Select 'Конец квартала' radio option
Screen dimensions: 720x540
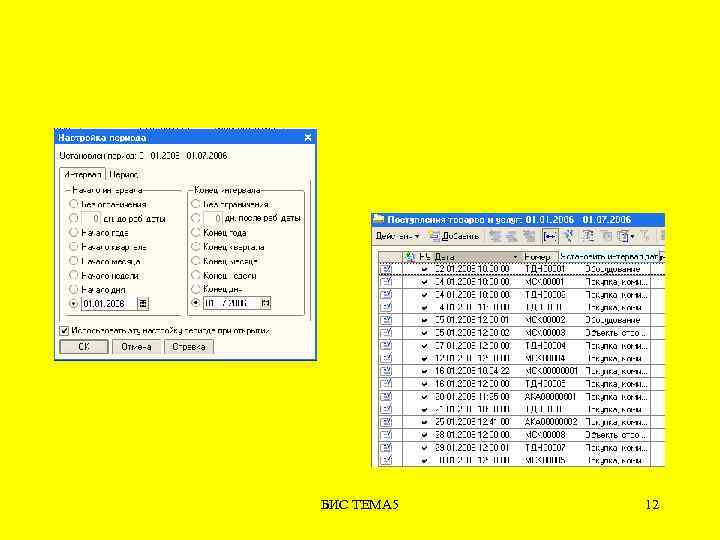196,247
